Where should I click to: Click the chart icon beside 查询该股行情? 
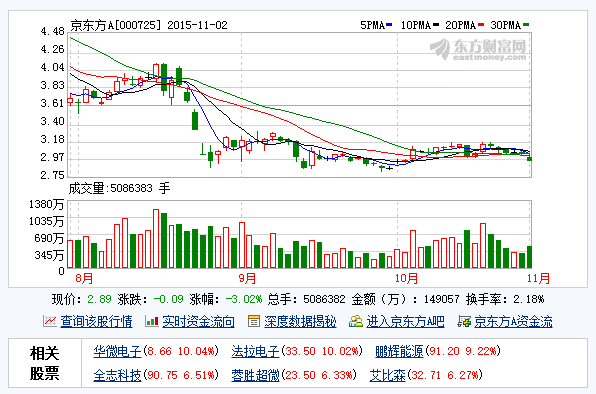point(49,321)
